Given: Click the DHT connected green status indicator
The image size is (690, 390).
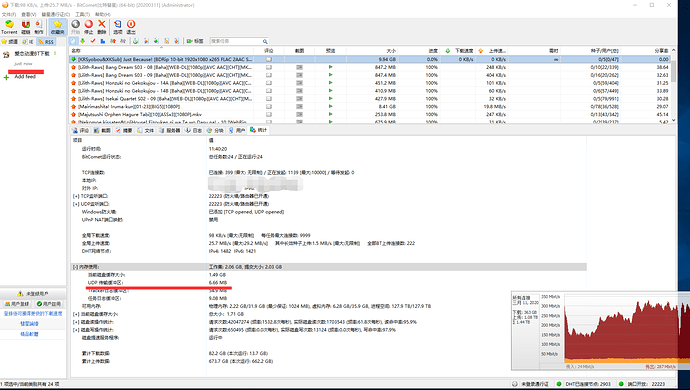Looking at the screenshot, I should [559, 384].
